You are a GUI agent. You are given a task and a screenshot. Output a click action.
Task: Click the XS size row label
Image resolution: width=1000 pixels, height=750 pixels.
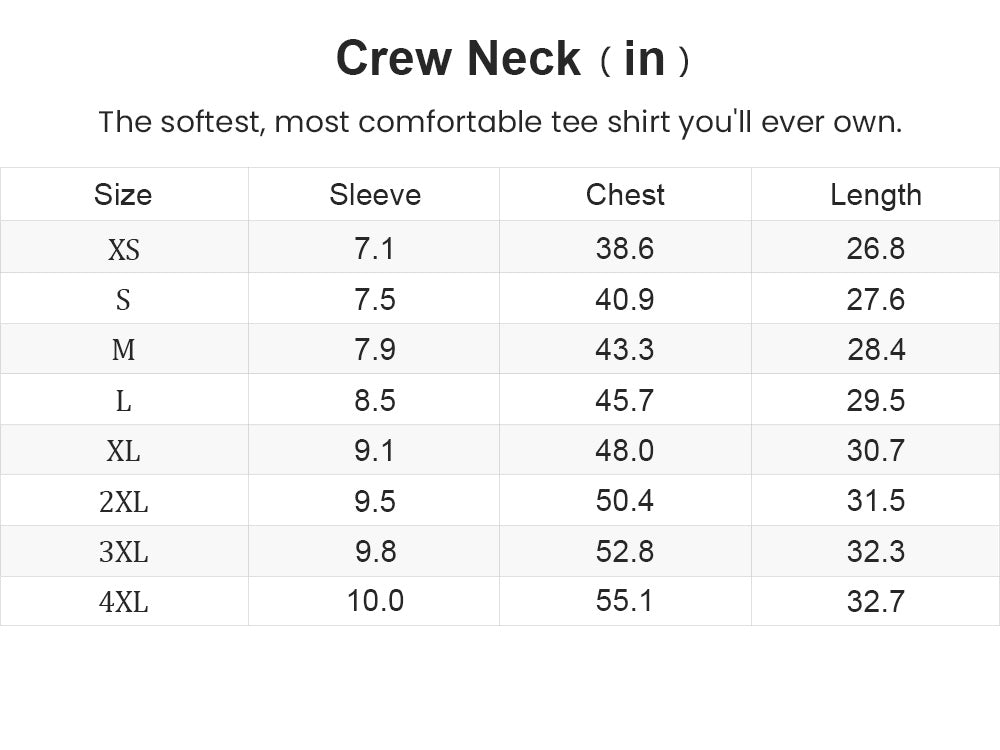[x=124, y=249]
